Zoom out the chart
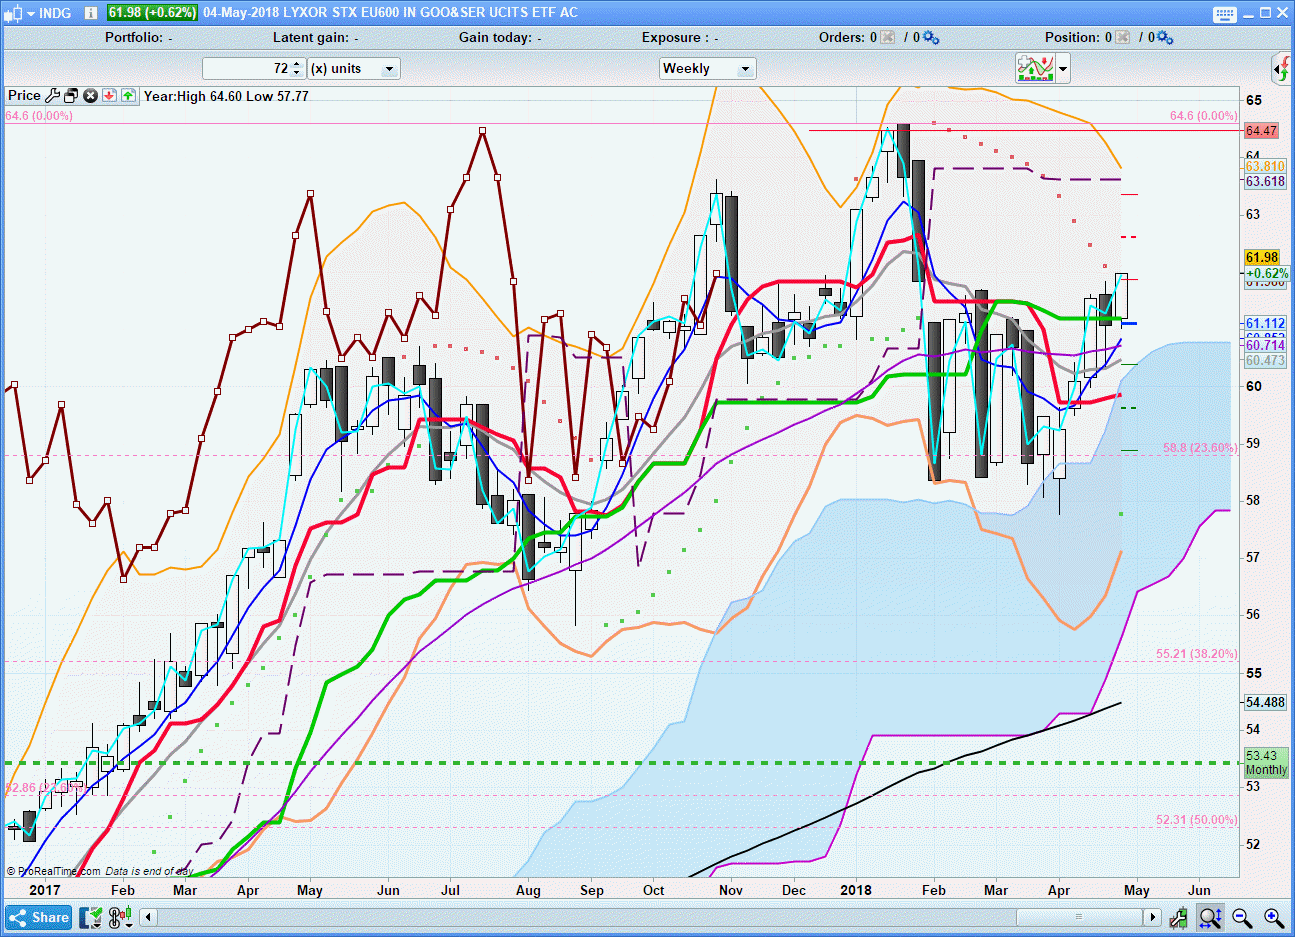The height and width of the screenshot is (937, 1295). tap(1242, 917)
